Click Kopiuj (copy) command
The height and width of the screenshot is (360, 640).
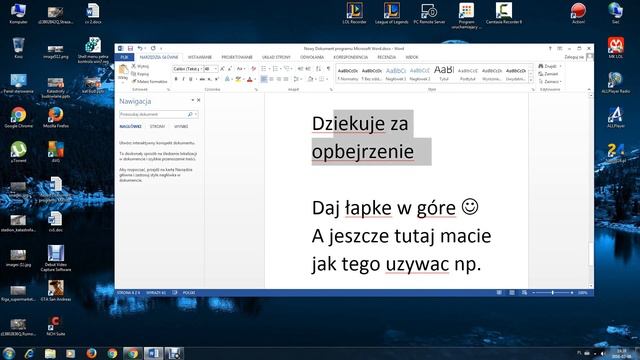click(140, 74)
